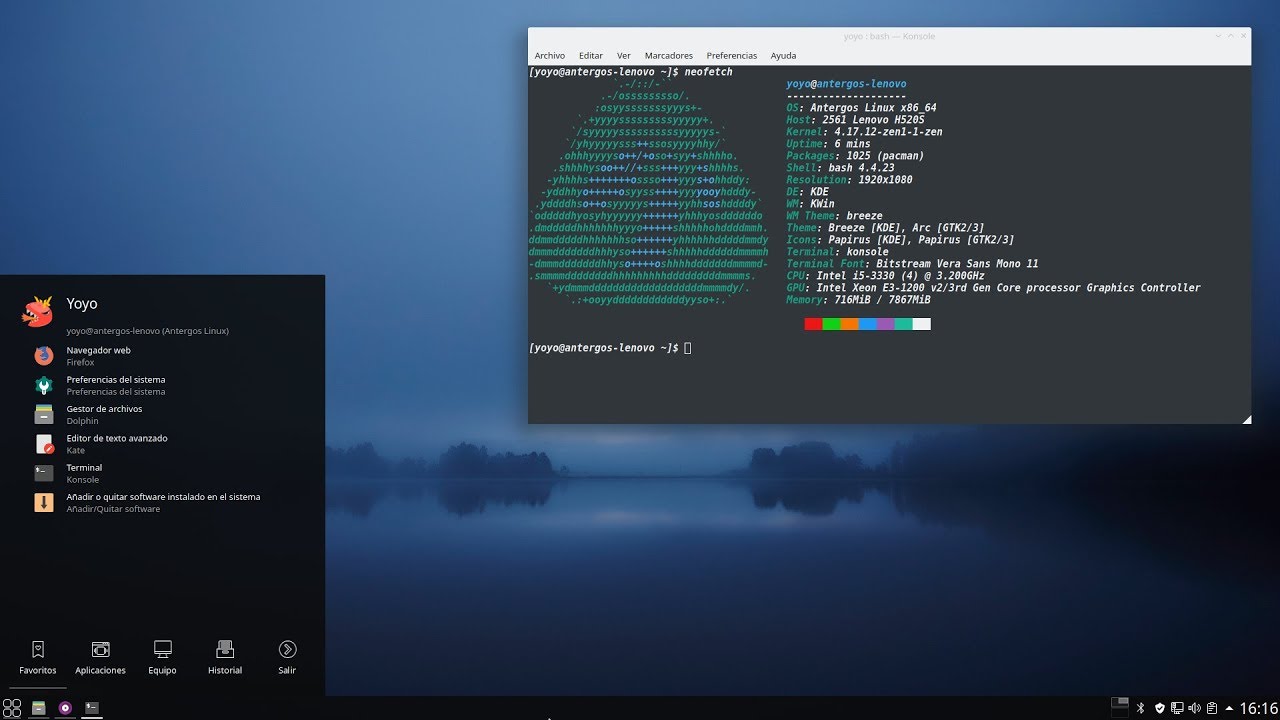The image size is (1280, 720).
Task: Open the clipboard tray icon
Action: click(x=1211, y=708)
